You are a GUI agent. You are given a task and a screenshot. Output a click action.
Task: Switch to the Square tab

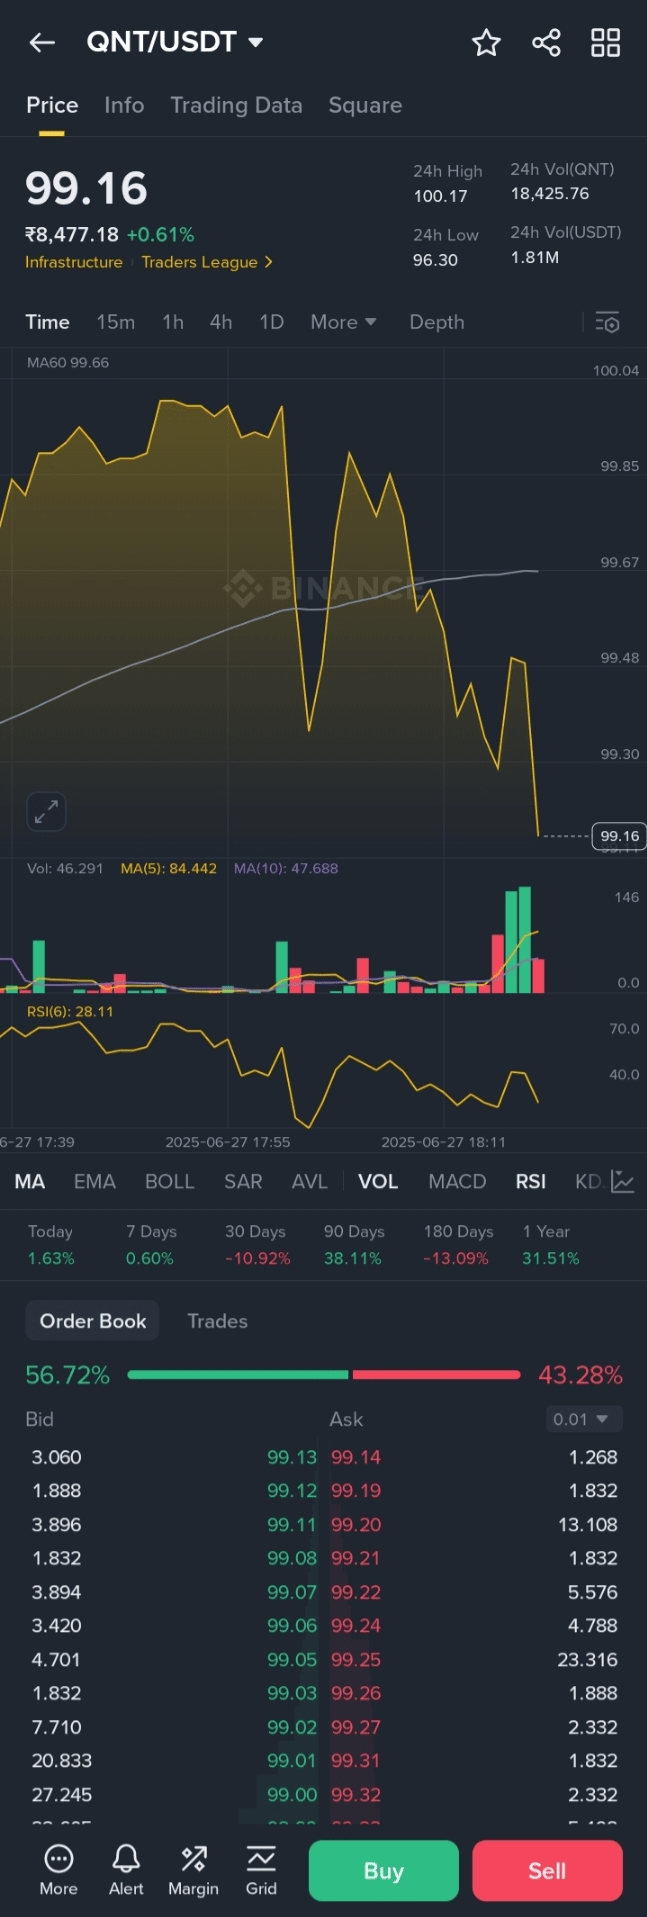point(365,105)
